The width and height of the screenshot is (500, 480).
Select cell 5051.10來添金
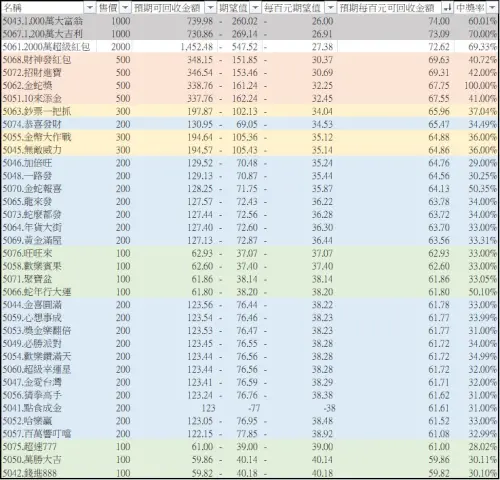pos(49,98)
